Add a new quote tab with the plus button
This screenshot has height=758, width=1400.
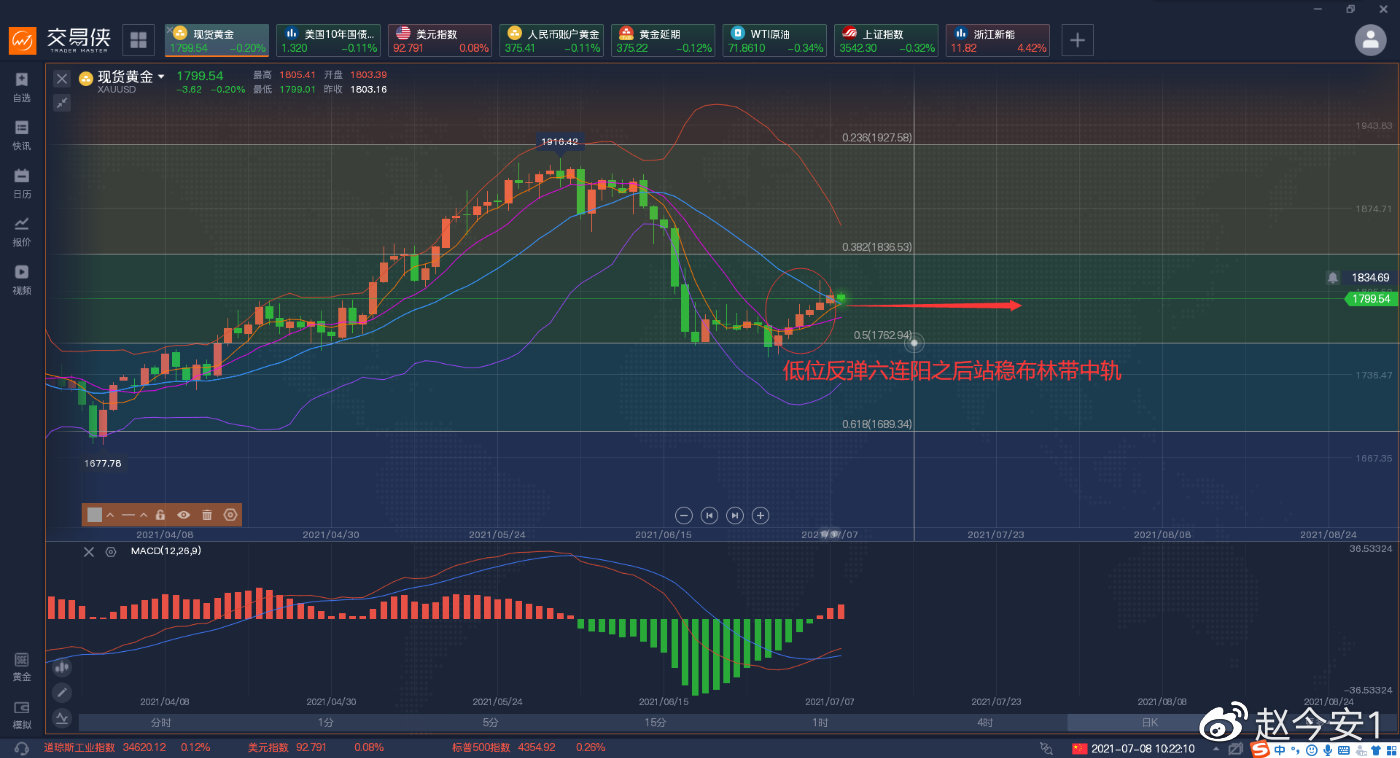pos(1077,40)
